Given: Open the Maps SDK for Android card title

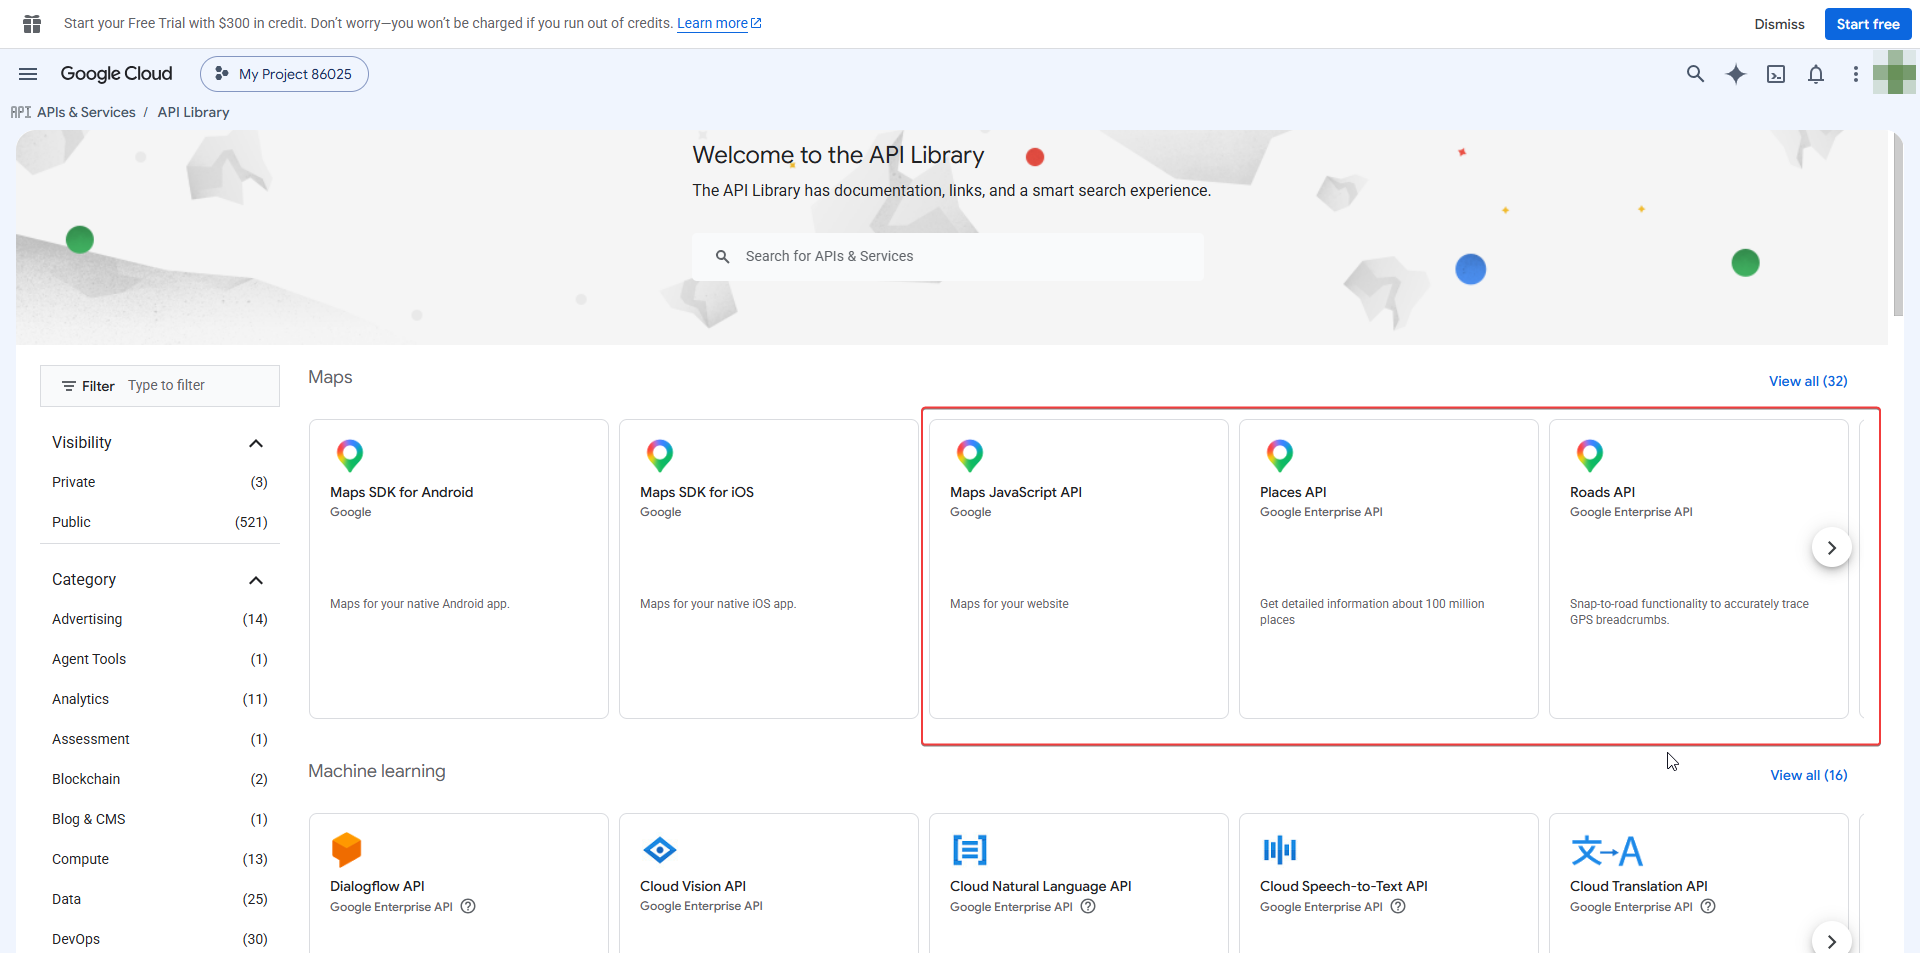Looking at the screenshot, I should [402, 492].
